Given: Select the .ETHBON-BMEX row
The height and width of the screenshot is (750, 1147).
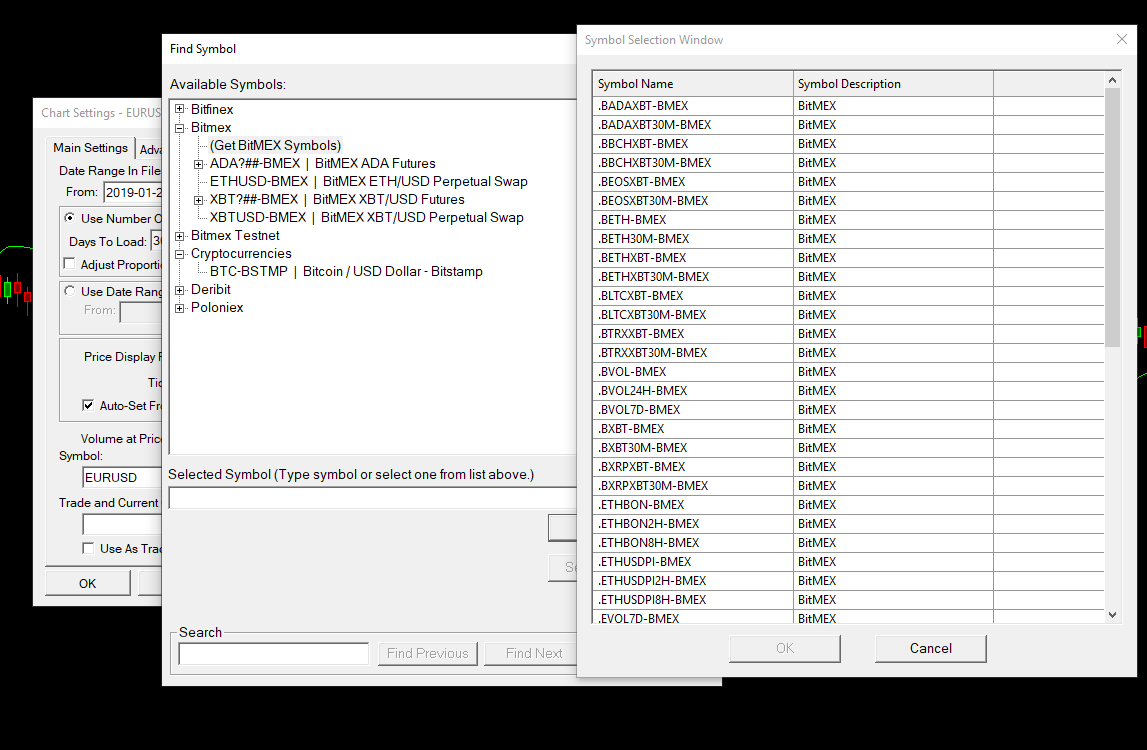Looking at the screenshot, I should pos(849,506).
